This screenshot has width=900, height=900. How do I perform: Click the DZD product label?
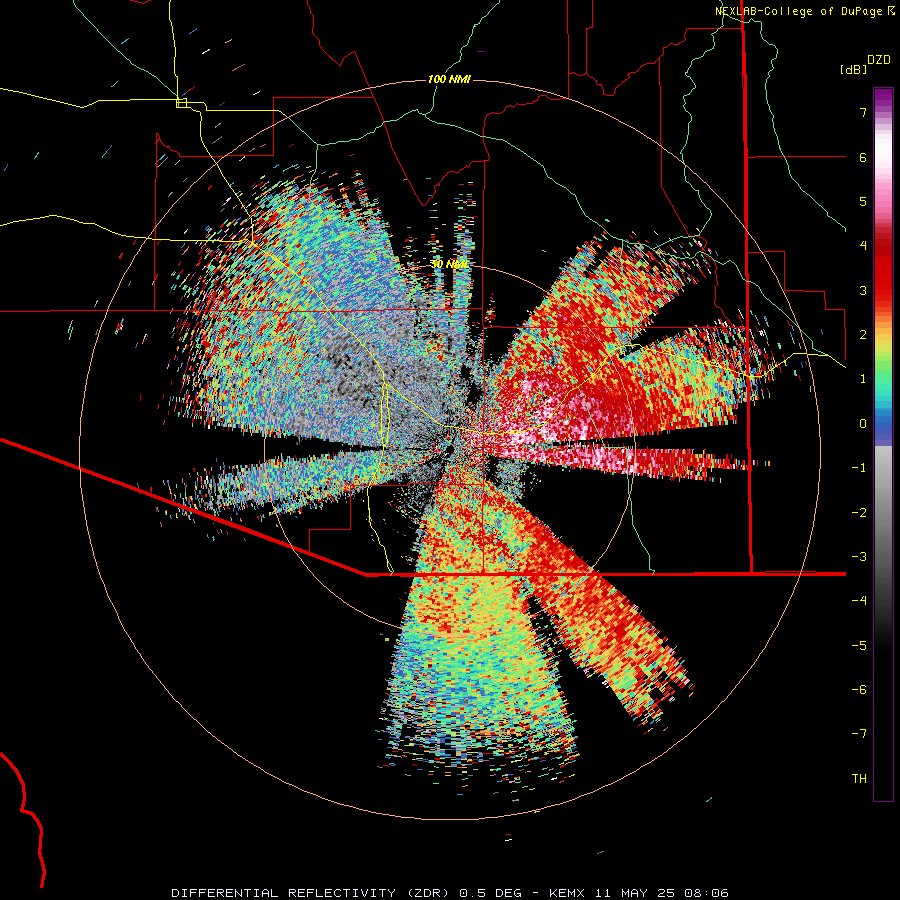[x=879, y=60]
